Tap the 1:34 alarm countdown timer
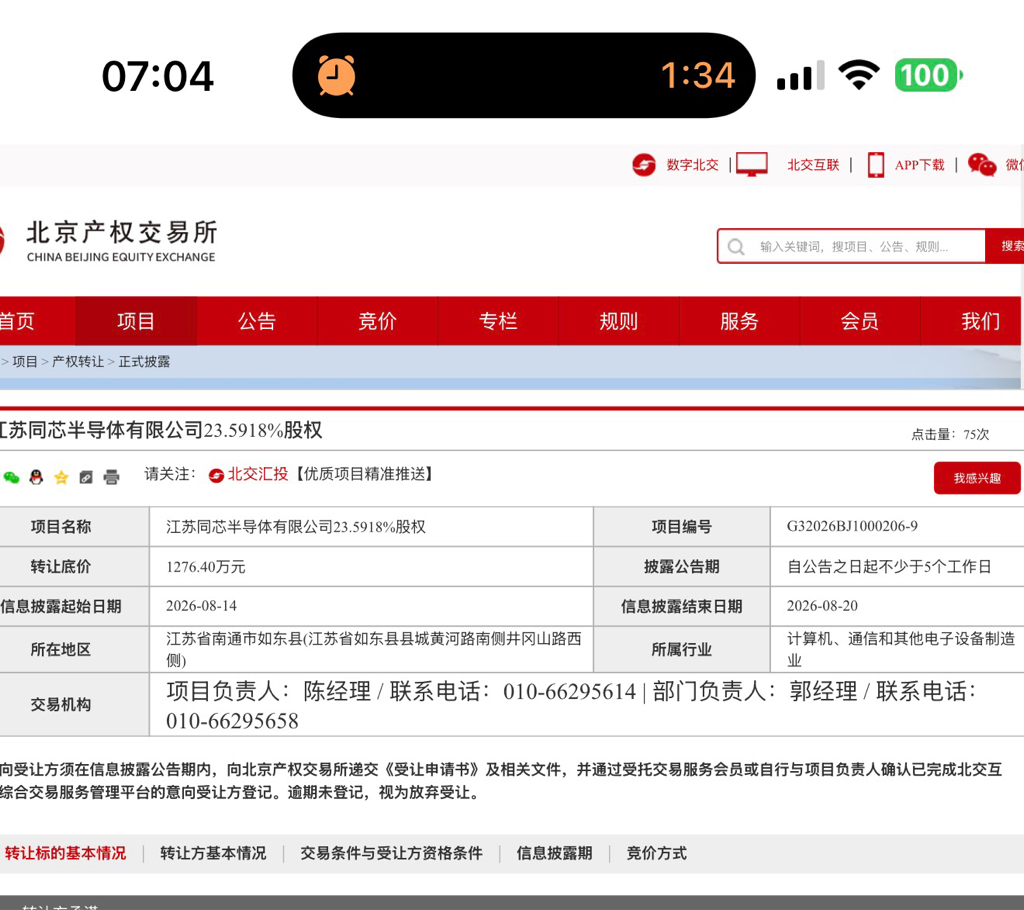This screenshot has height=910, width=1024. point(698,76)
